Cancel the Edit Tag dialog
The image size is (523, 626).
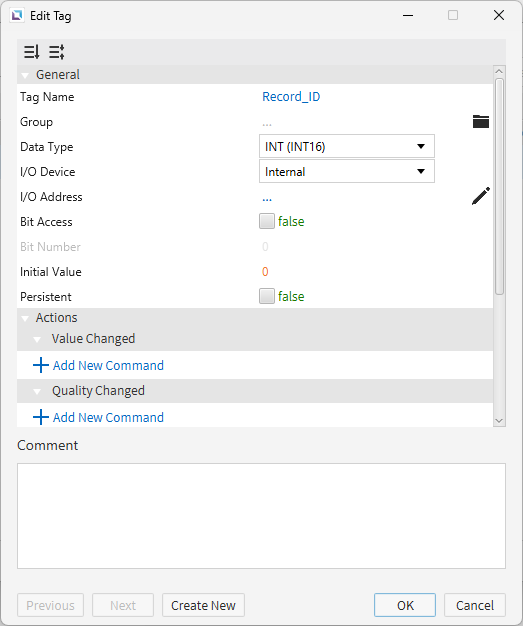coord(475,605)
